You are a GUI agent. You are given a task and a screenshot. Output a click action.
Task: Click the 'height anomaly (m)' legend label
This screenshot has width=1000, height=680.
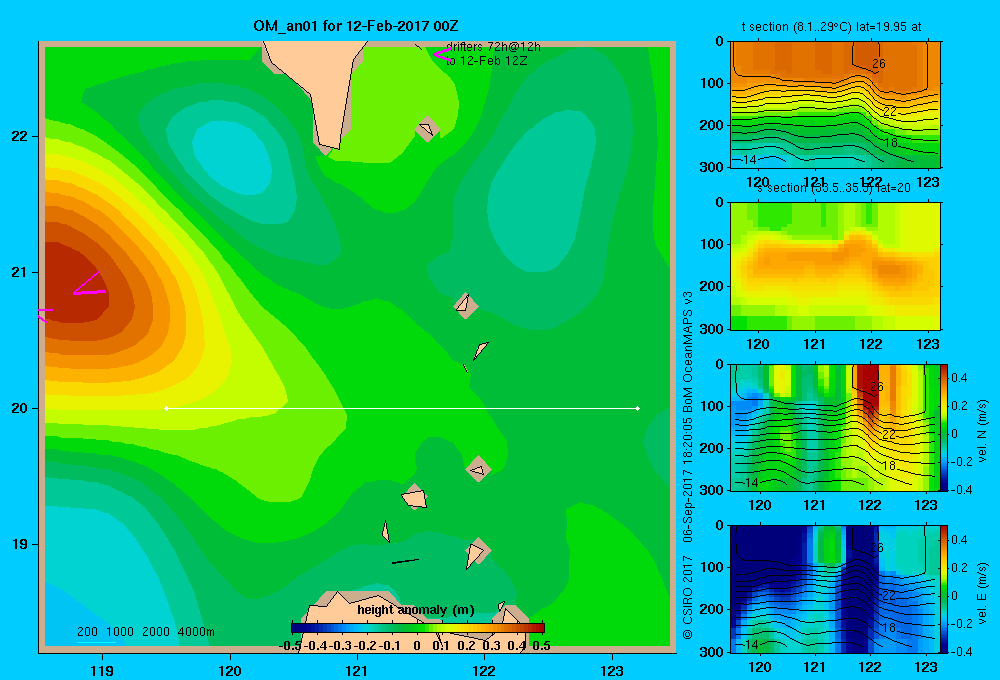pyautogui.click(x=416, y=610)
